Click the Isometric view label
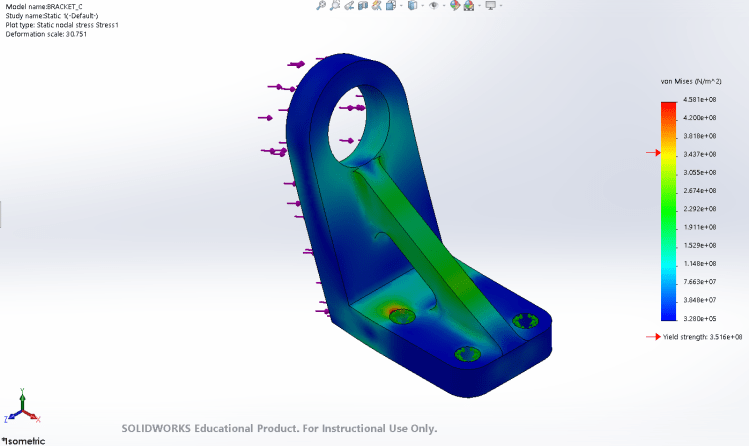The image size is (749, 446). 24,439
